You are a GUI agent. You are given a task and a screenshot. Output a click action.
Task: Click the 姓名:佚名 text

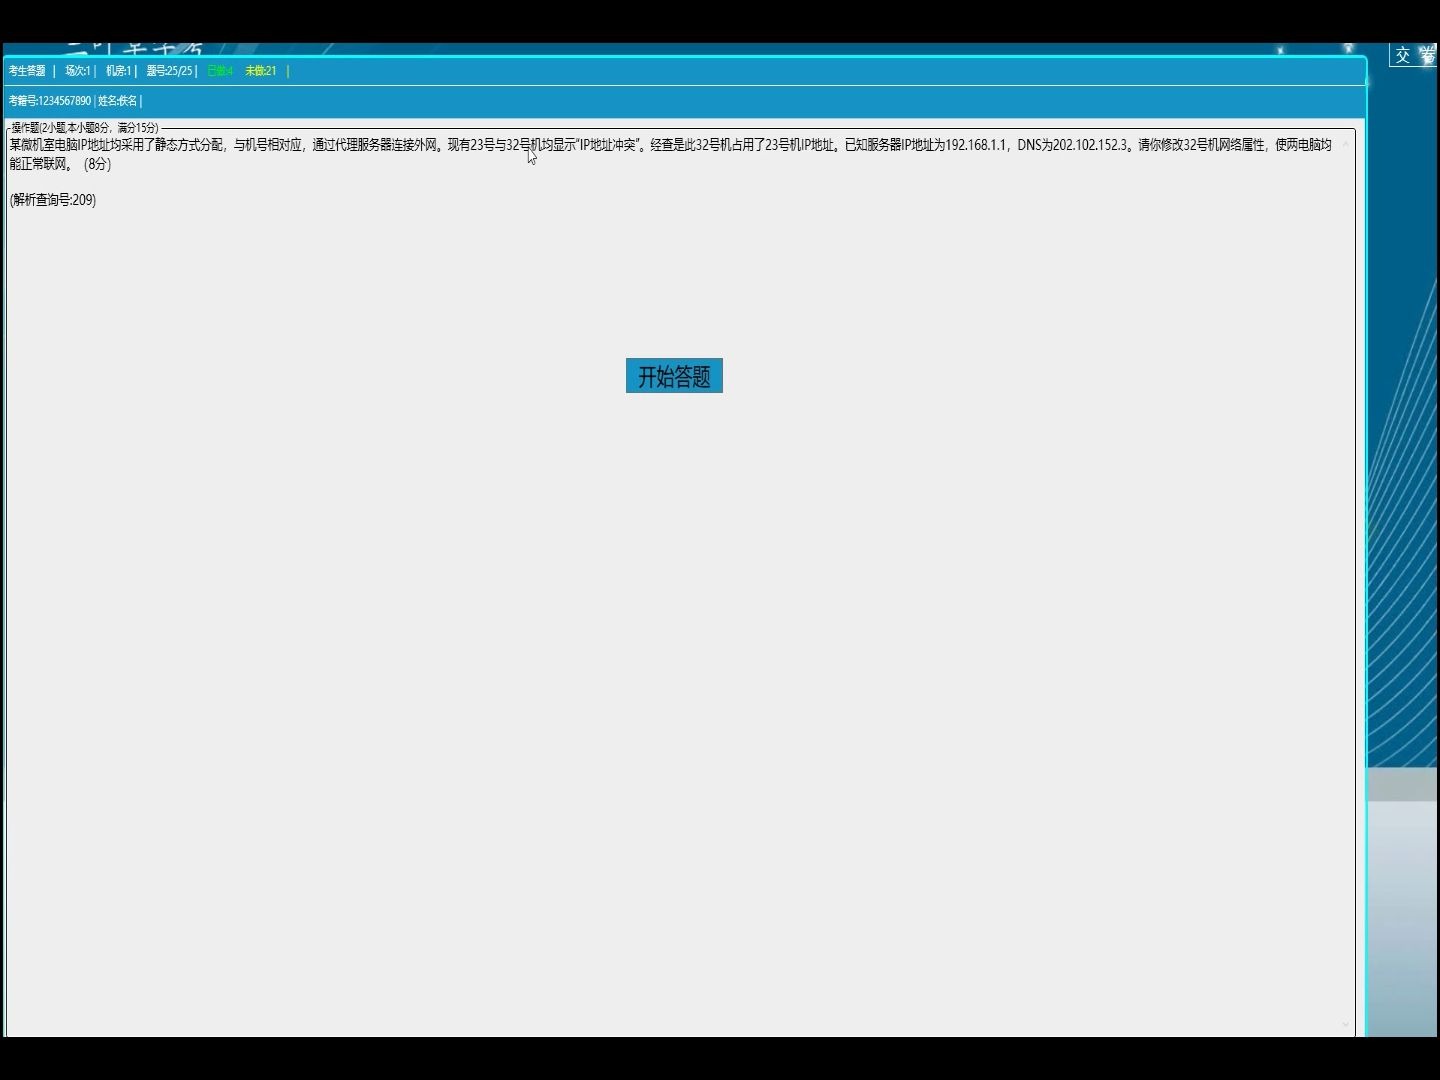(117, 101)
